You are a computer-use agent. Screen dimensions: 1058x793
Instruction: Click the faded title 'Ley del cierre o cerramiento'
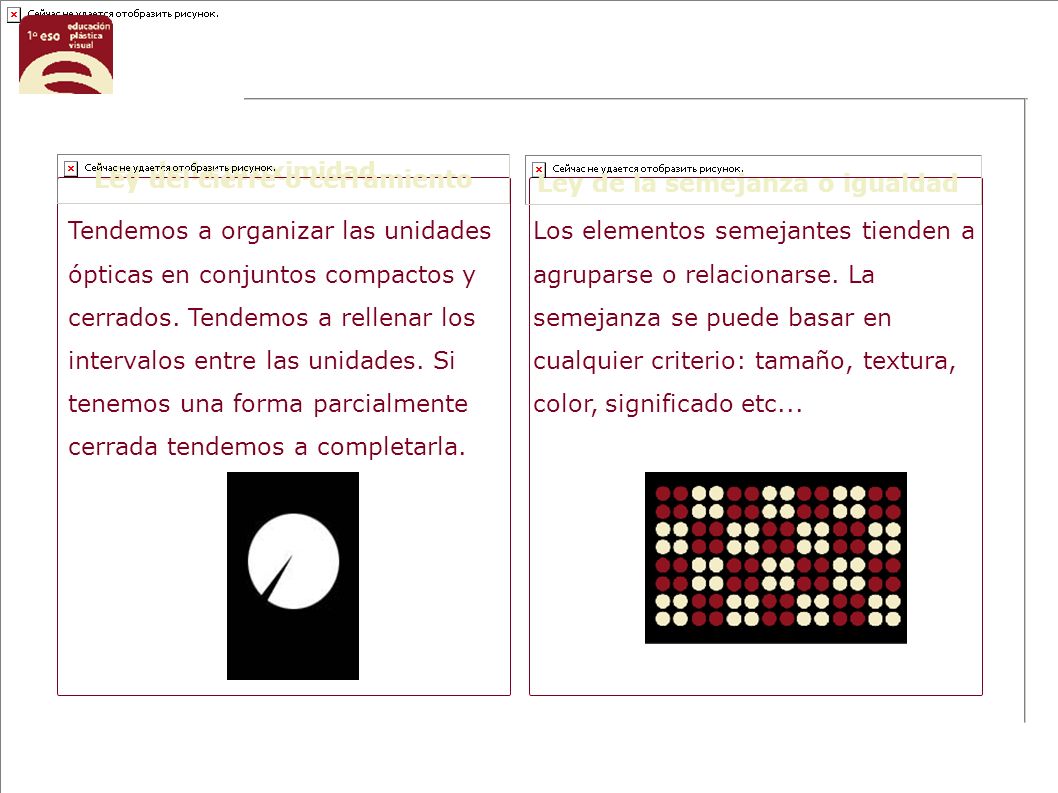(283, 180)
